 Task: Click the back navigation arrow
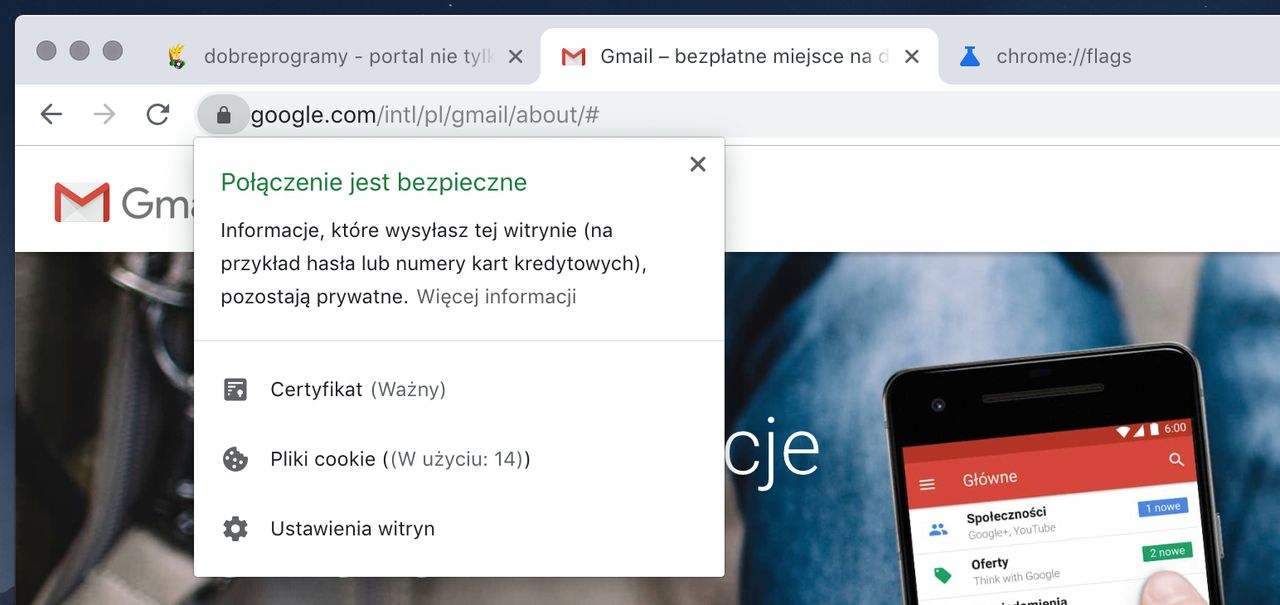(x=50, y=114)
